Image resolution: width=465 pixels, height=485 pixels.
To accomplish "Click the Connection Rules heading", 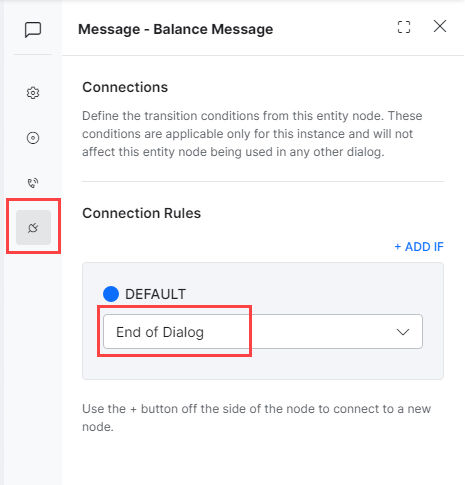I will point(142,213).
